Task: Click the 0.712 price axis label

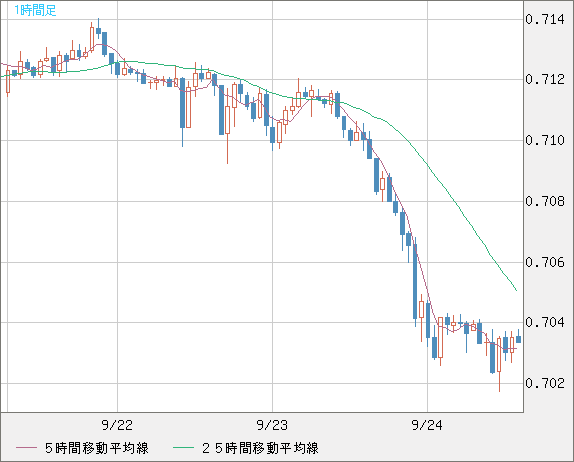Action: (545, 79)
